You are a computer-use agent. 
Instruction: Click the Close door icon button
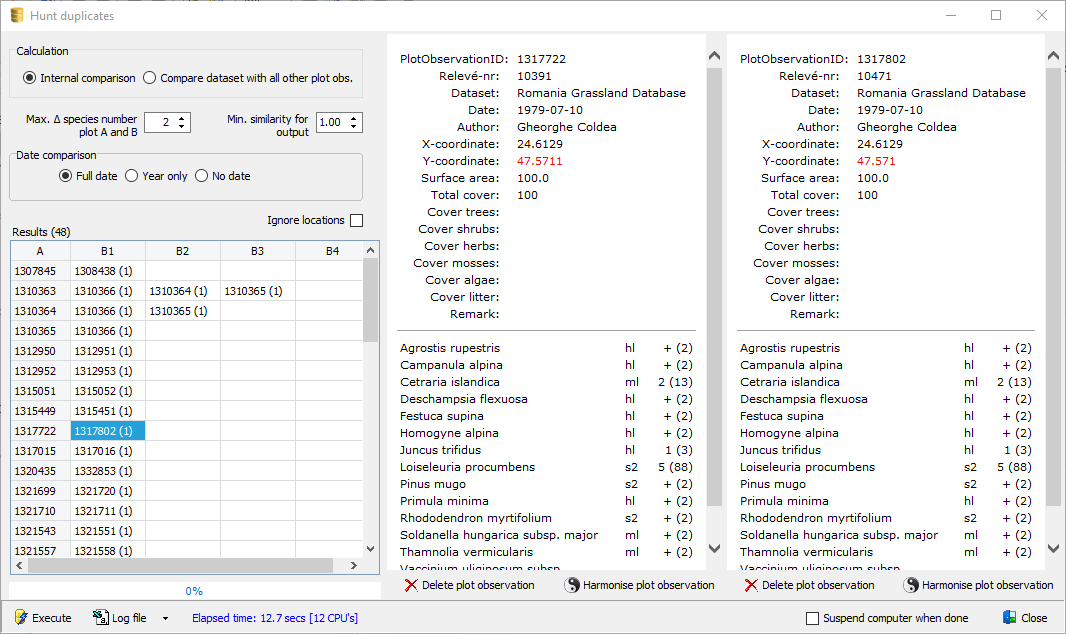[x=1010, y=618]
